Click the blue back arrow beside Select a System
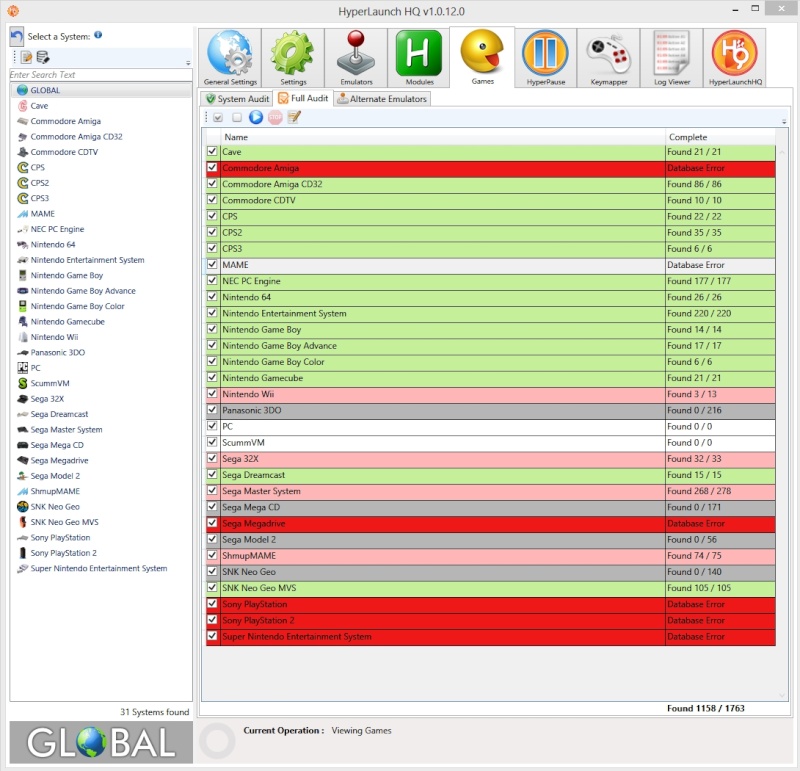 (x=16, y=37)
